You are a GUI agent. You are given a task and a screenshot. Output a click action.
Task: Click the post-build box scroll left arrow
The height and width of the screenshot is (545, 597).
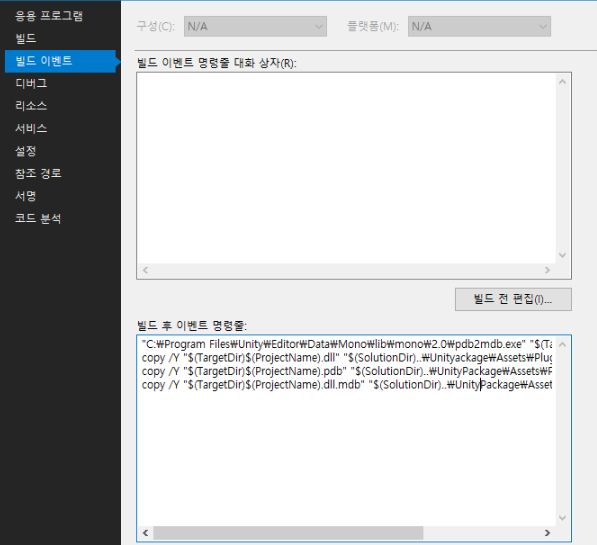pyautogui.click(x=145, y=533)
